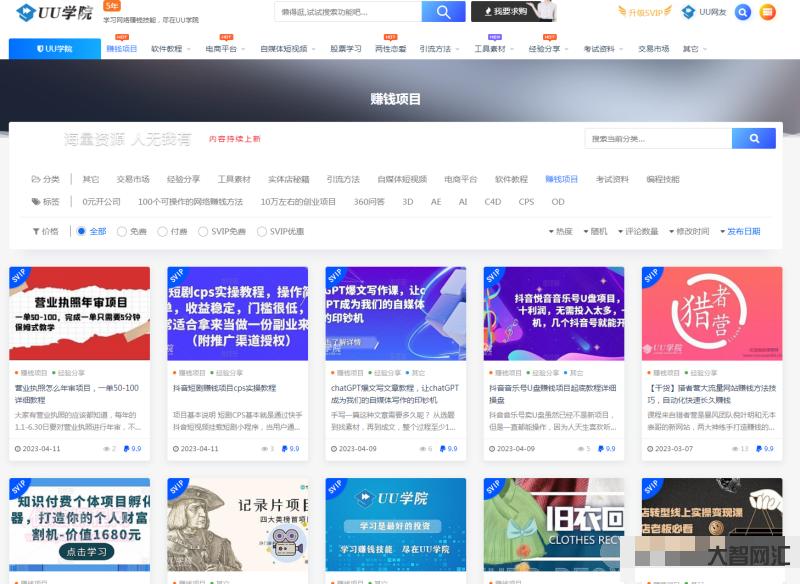Open the 短剧cps实操教程 thumbnail
Image resolution: width=800 pixels, height=584 pixels.
pos(238,313)
